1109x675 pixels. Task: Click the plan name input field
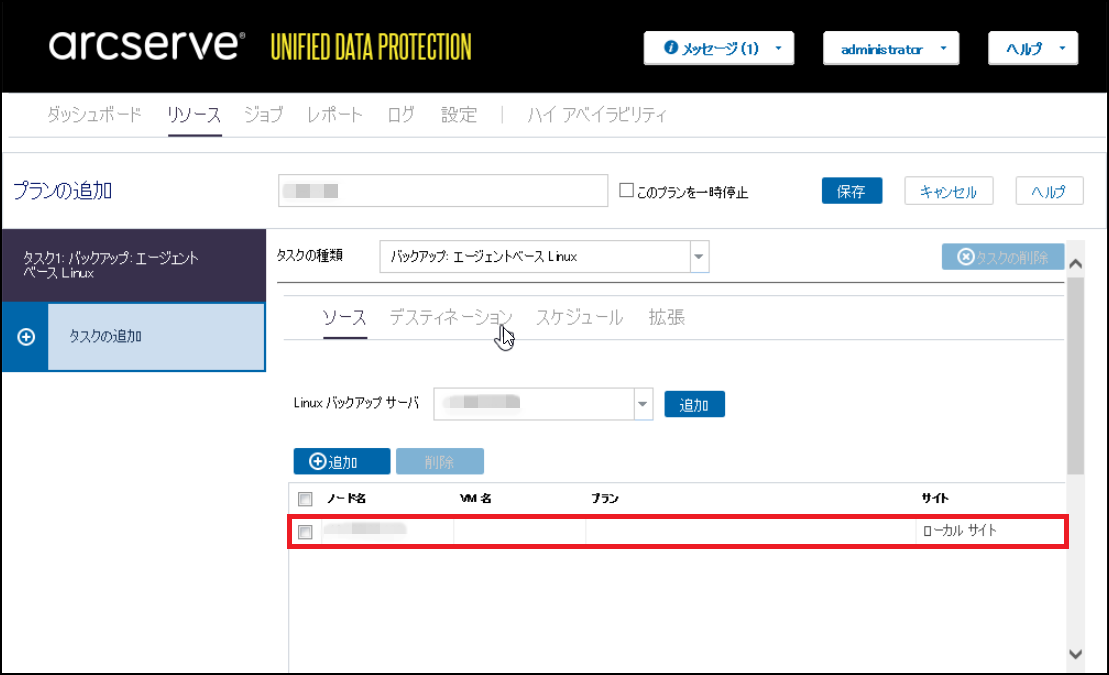coord(443,190)
